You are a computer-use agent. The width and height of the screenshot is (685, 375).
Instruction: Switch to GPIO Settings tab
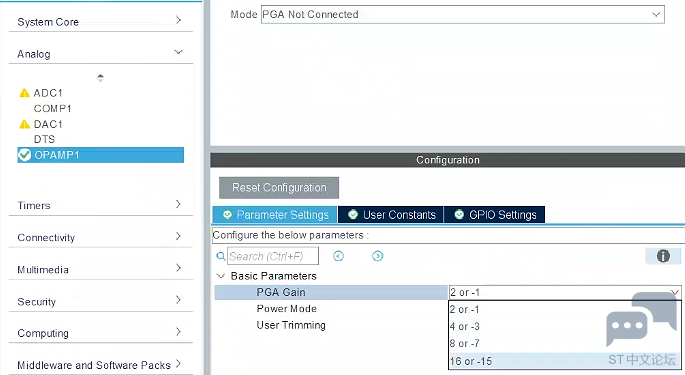click(495, 215)
